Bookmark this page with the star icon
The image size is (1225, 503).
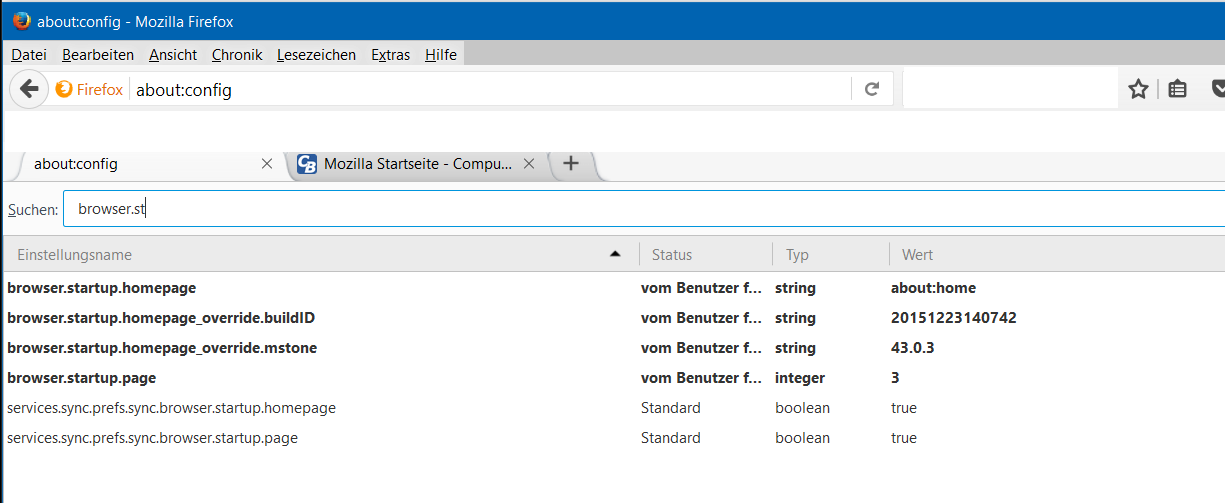pyautogui.click(x=1138, y=89)
